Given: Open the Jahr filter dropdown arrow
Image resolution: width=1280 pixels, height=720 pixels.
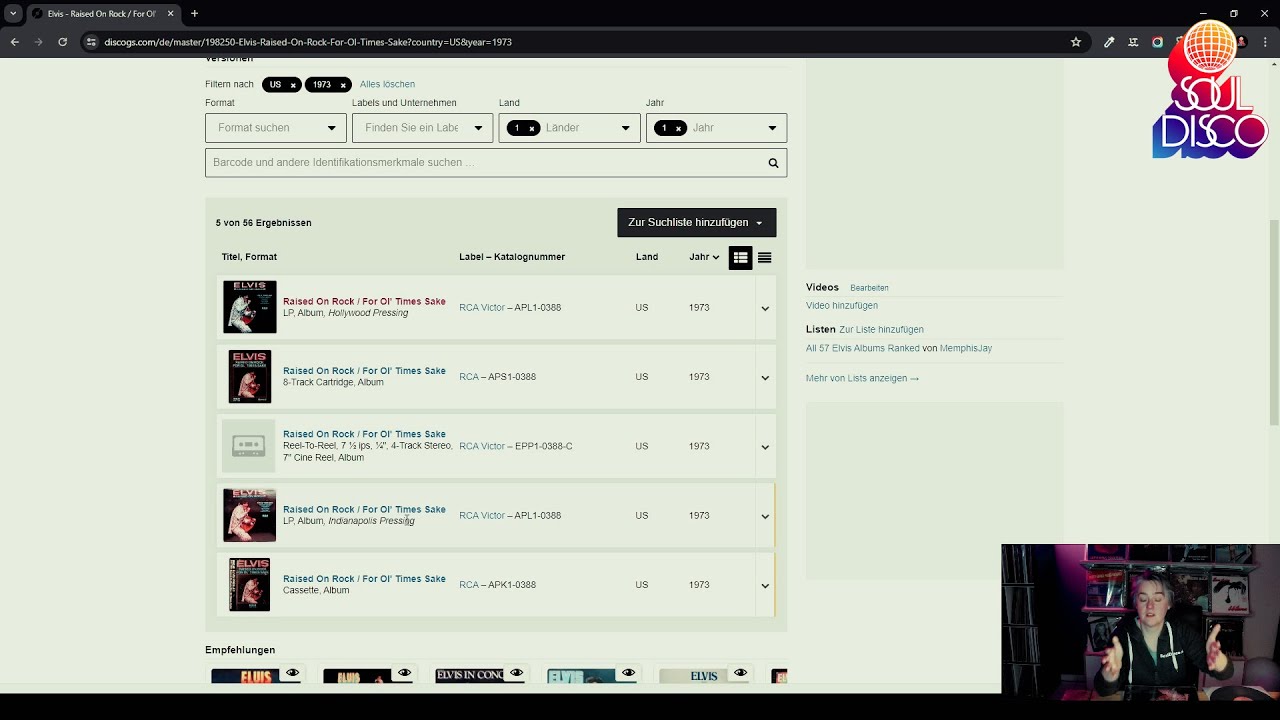Looking at the screenshot, I should pos(772,128).
